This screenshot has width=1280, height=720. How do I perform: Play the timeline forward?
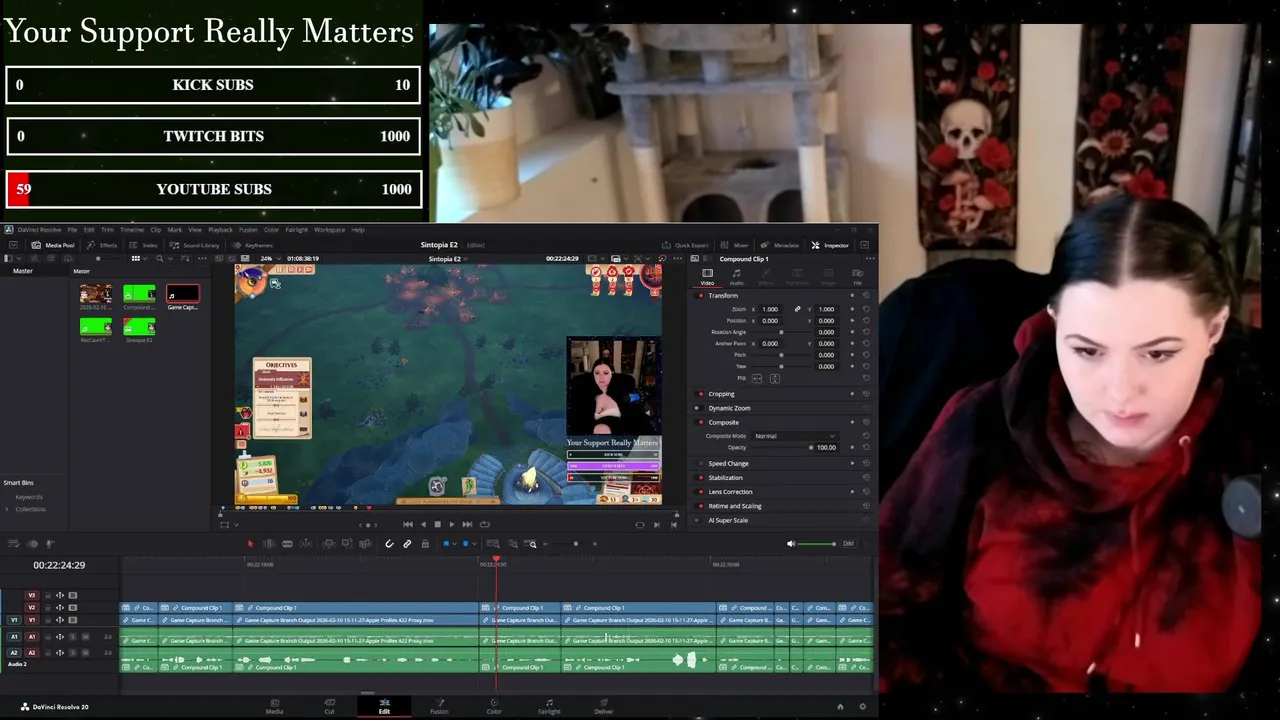click(452, 524)
